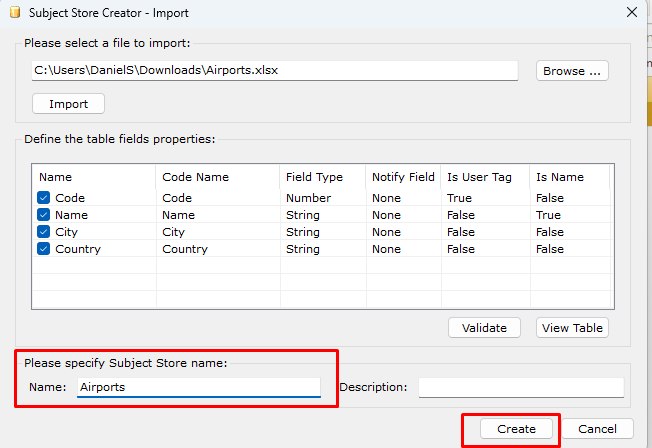The height and width of the screenshot is (448, 652).
Task: Close the Import dialog window
Action: pos(632,12)
